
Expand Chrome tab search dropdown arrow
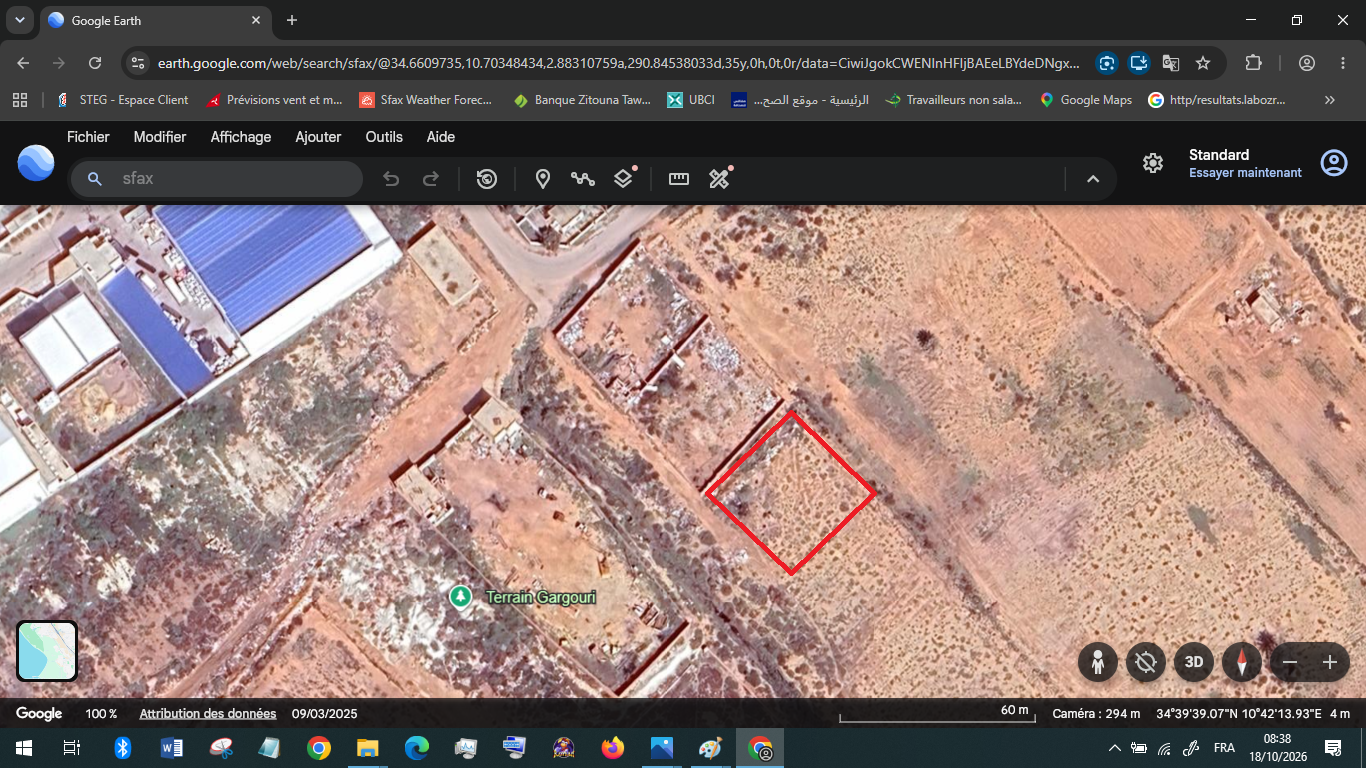click(19, 20)
